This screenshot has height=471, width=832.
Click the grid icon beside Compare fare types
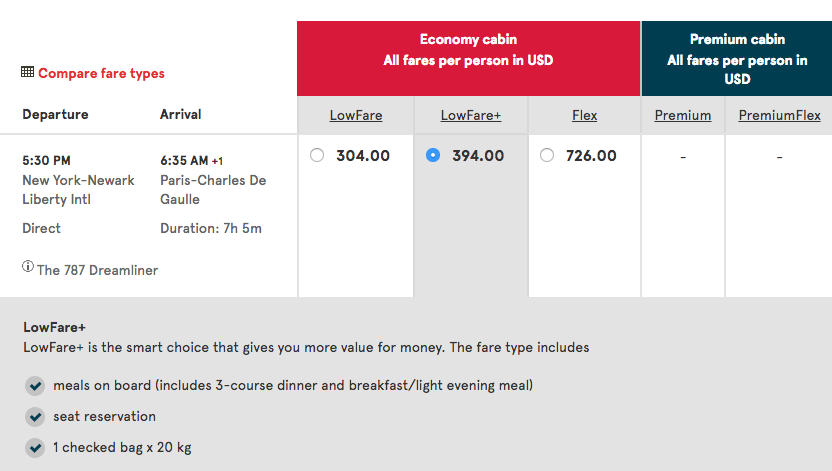pyautogui.click(x=28, y=73)
